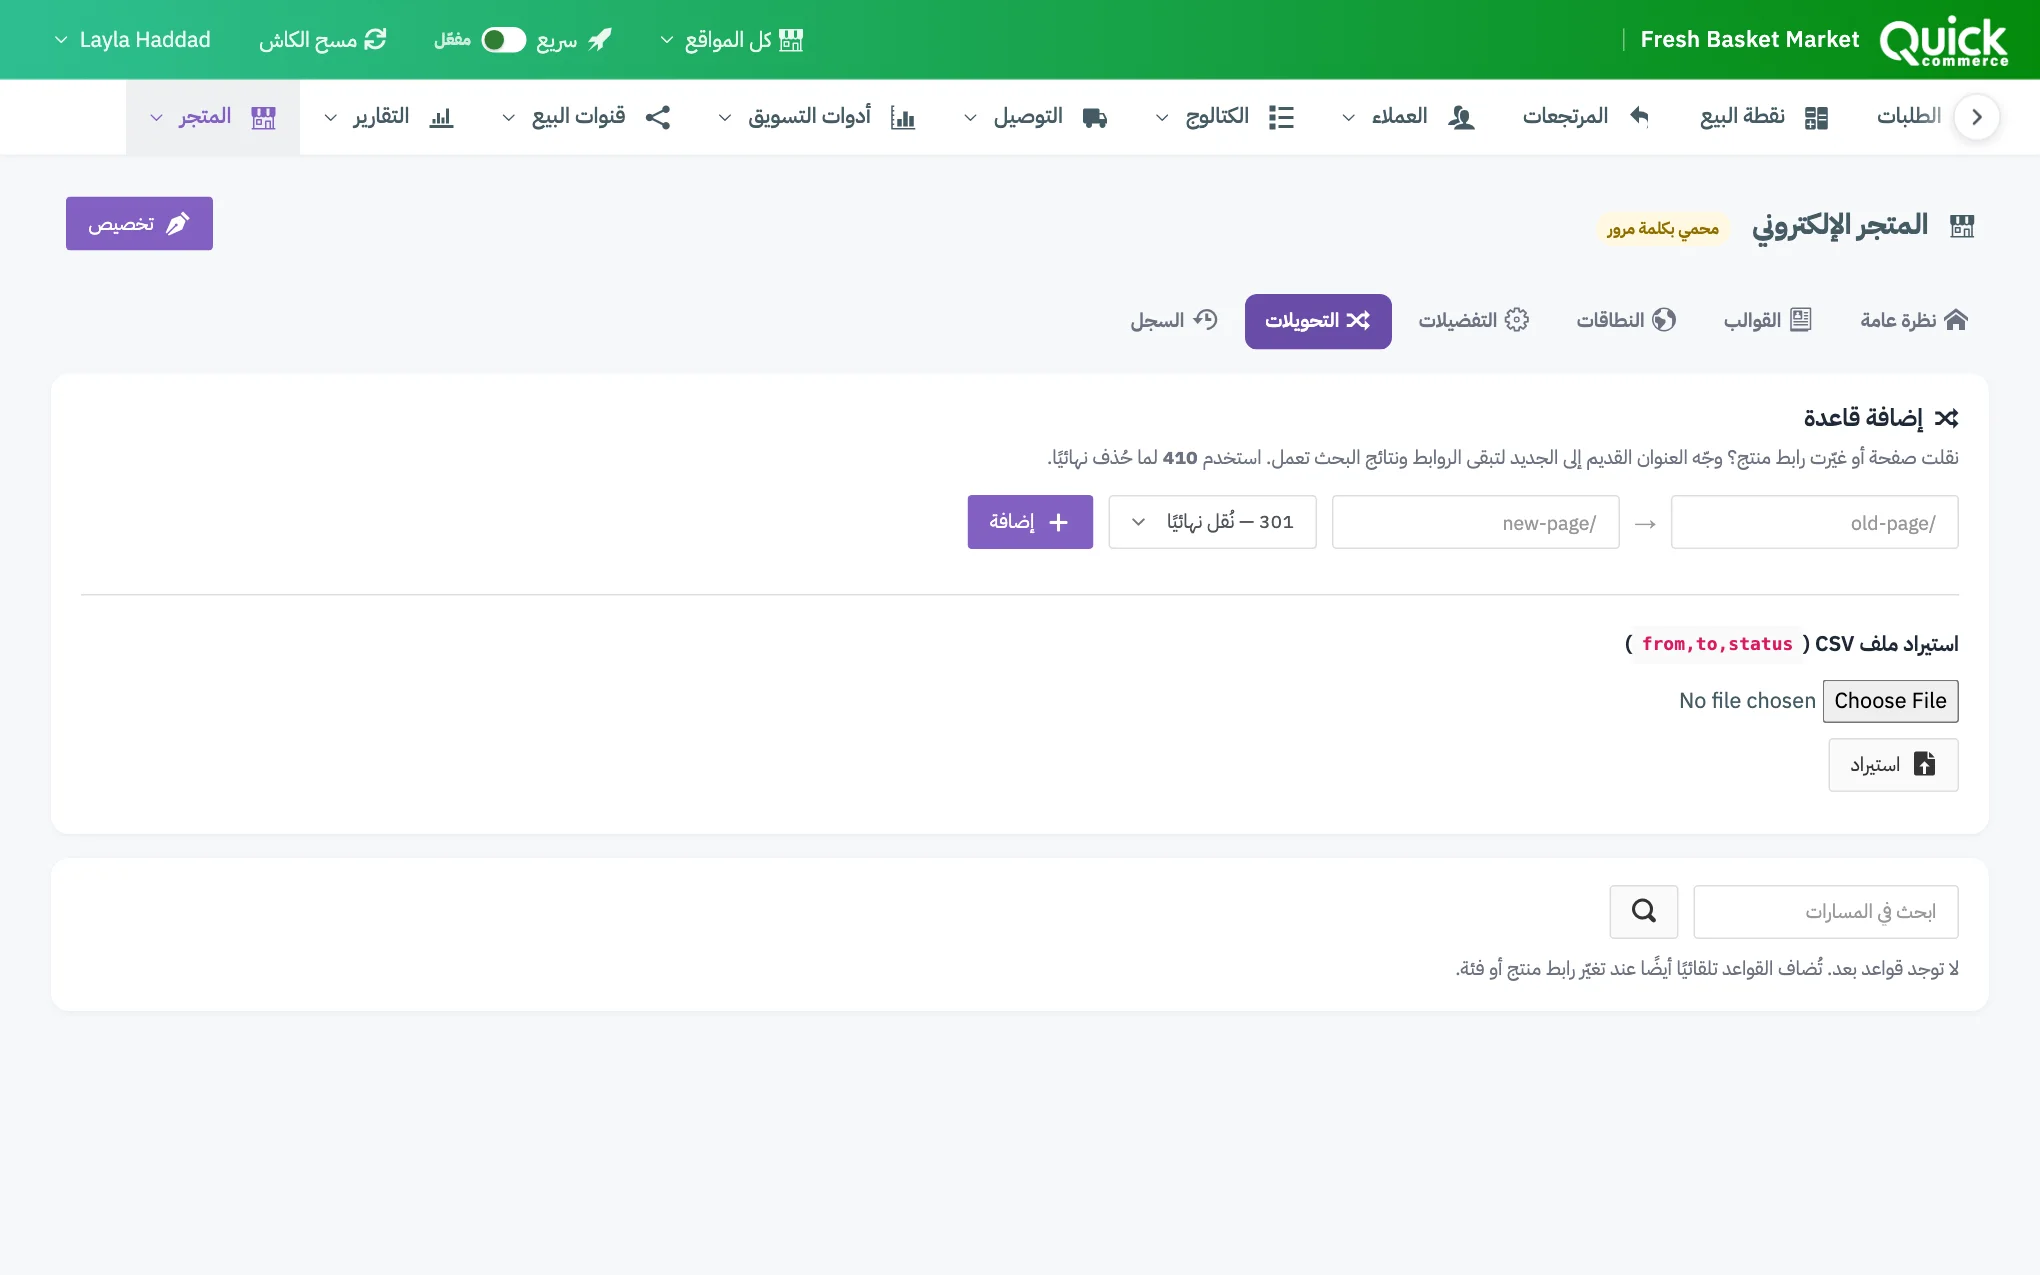Open the الطلبات orders menu item
Image resolution: width=2040 pixels, height=1275 pixels.
click(1908, 117)
